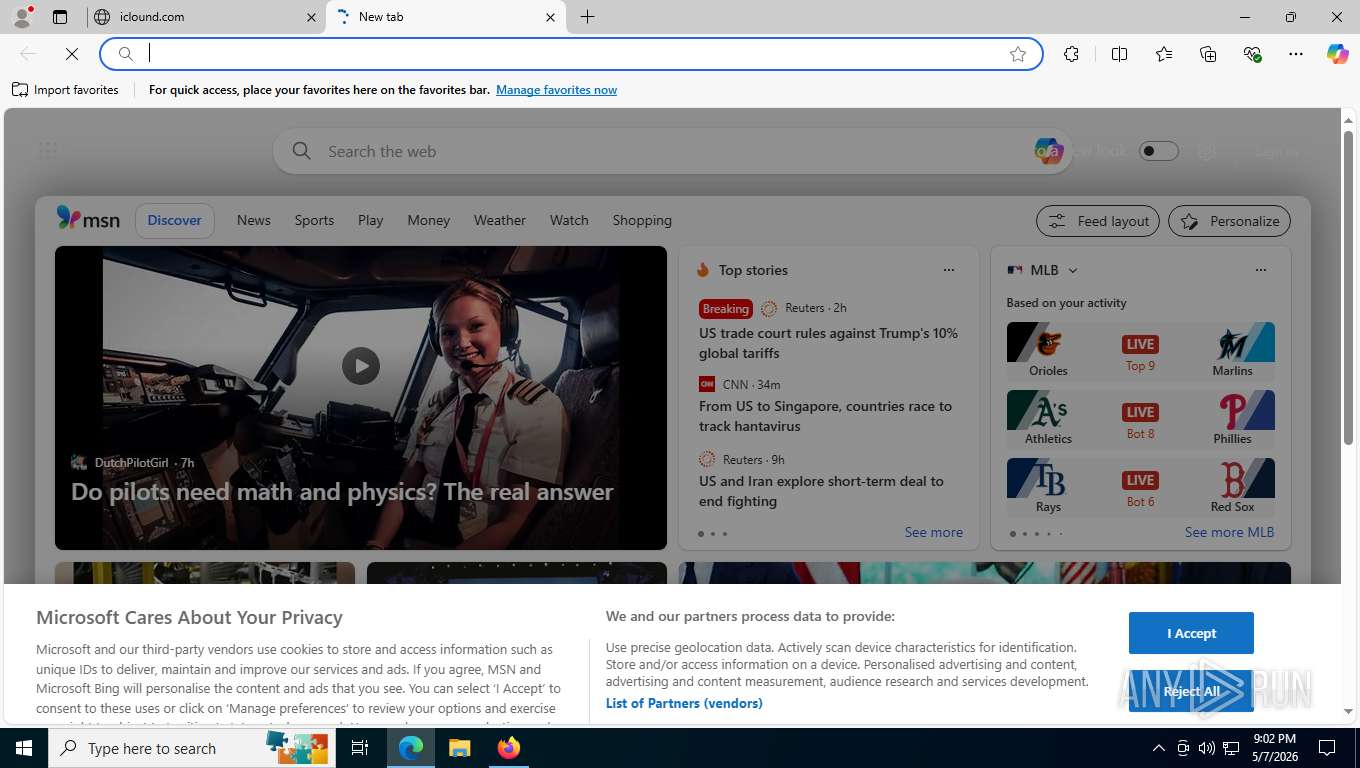Open the Collections icon
Screen dimensions: 1360x768
click(x=1208, y=54)
